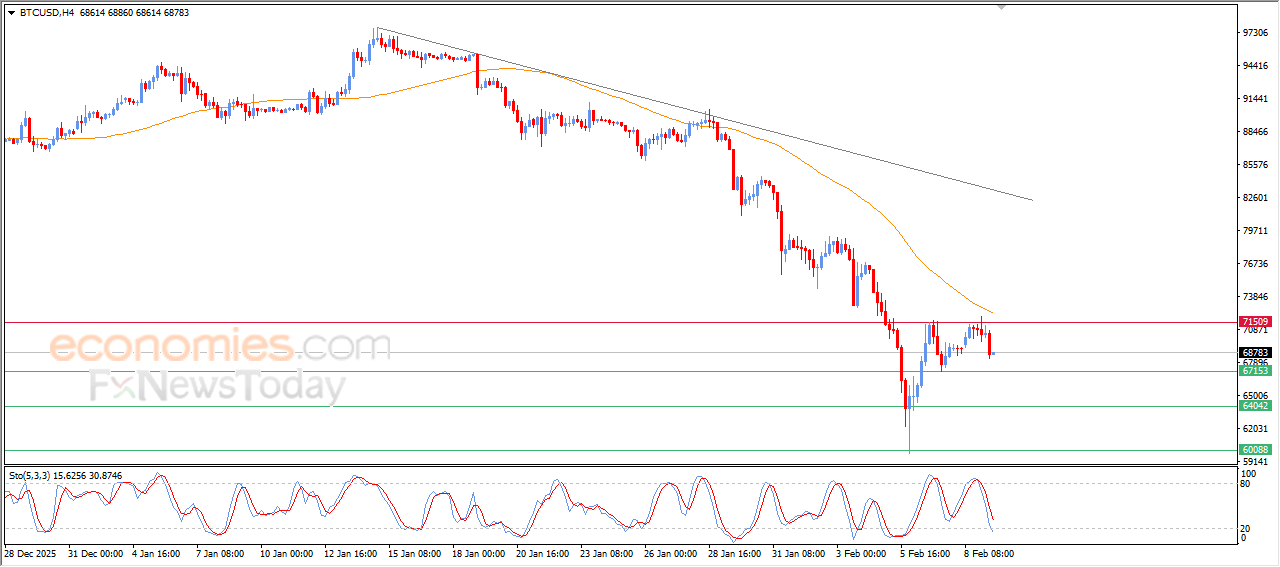This screenshot has height=567, width=1280.
Task: Click the 91441 price axis value
Action: tap(1254, 98)
